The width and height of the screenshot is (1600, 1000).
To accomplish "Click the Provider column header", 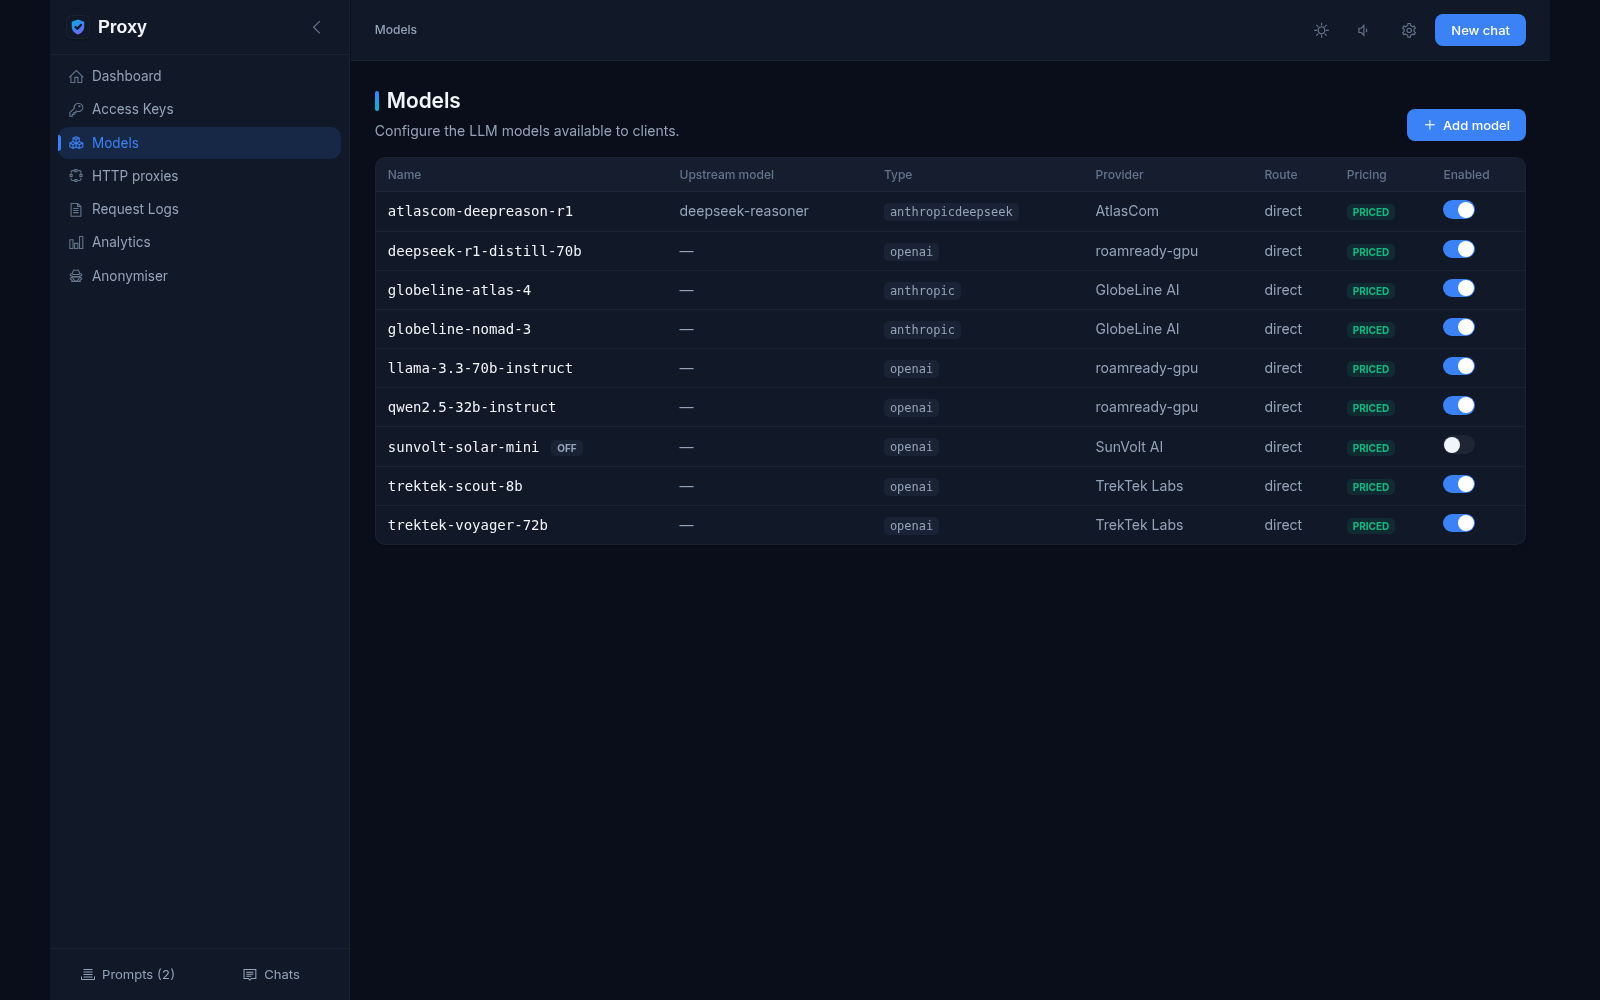I will [x=1119, y=175].
